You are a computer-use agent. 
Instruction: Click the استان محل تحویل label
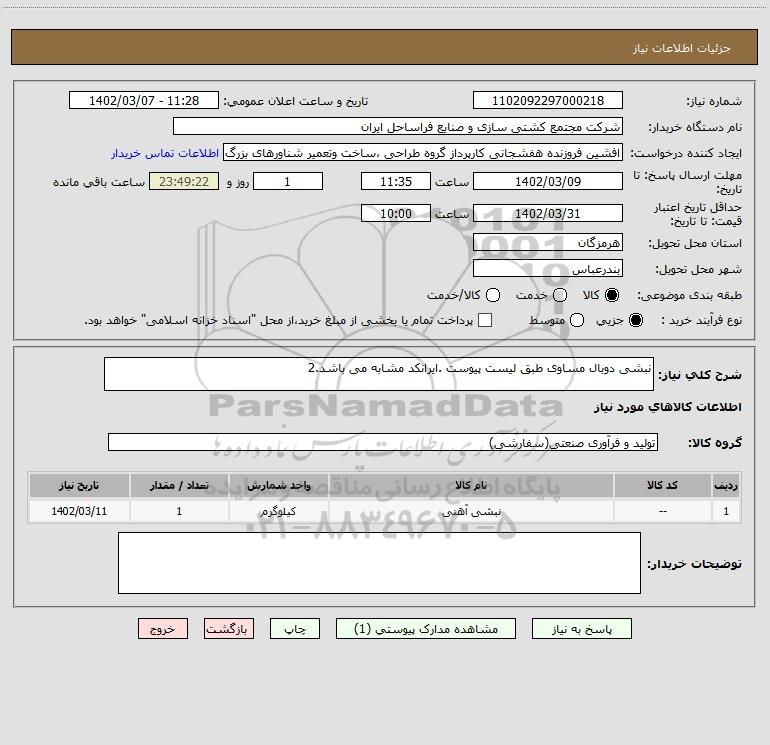click(695, 243)
